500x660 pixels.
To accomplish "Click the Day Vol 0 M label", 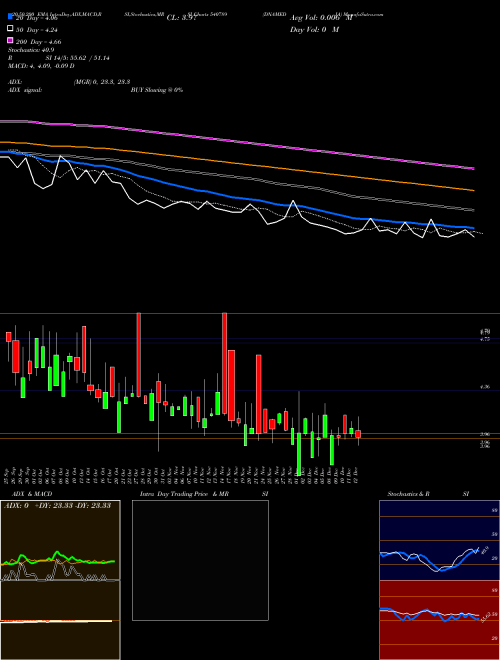I will coord(314,29).
